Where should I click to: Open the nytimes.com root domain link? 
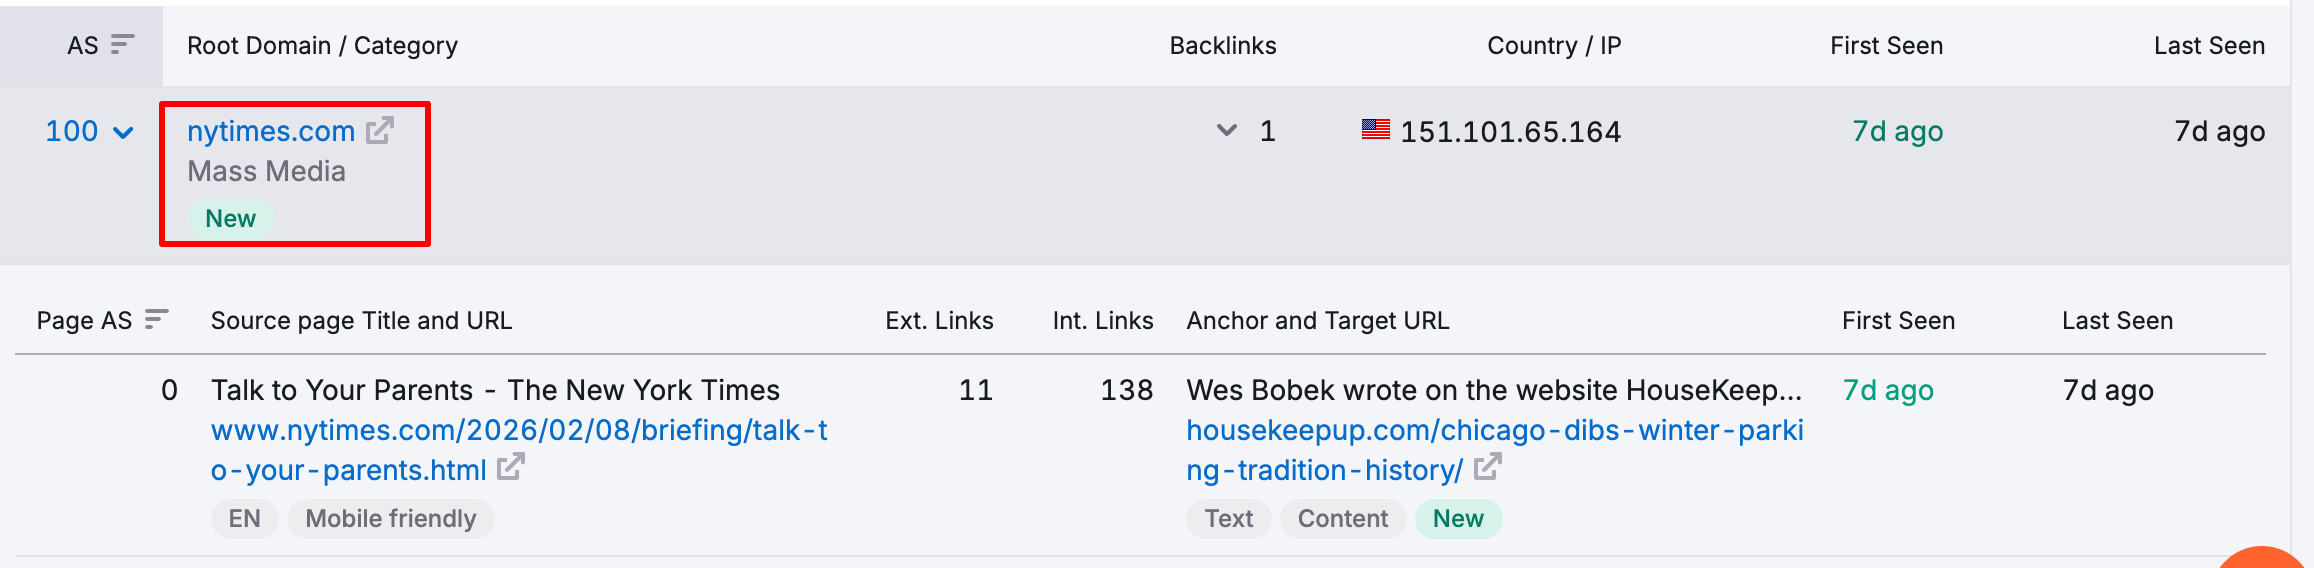point(271,131)
